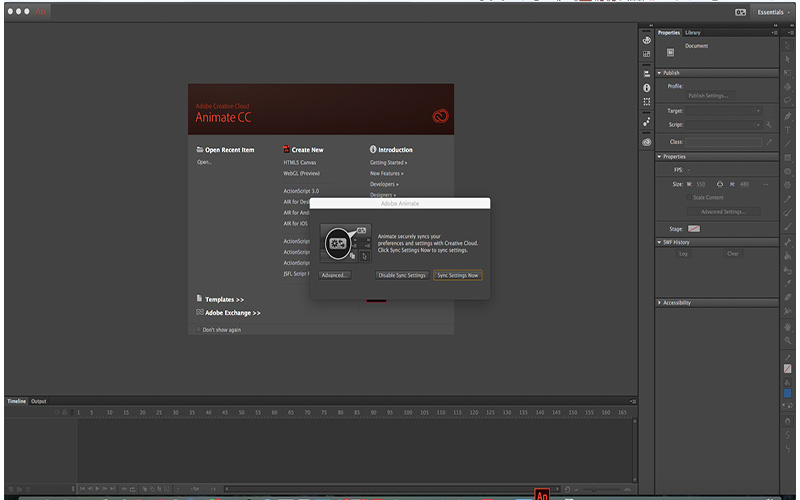This screenshot has height=500, width=800.
Task: Select the Oval tool
Action: click(787, 171)
